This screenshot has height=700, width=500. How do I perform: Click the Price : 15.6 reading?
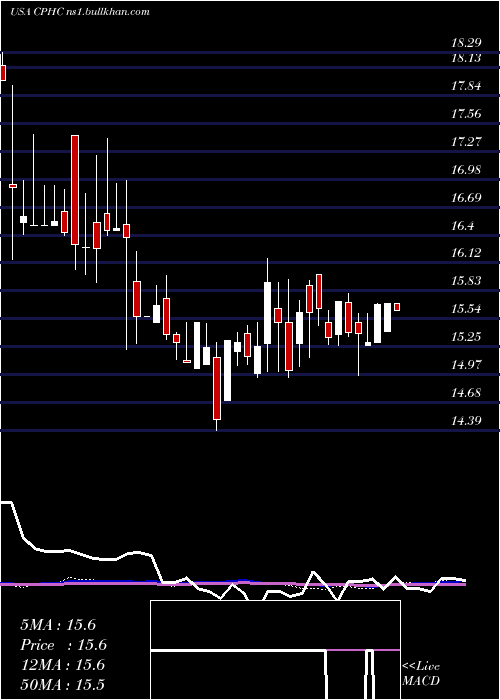[63, 645]
